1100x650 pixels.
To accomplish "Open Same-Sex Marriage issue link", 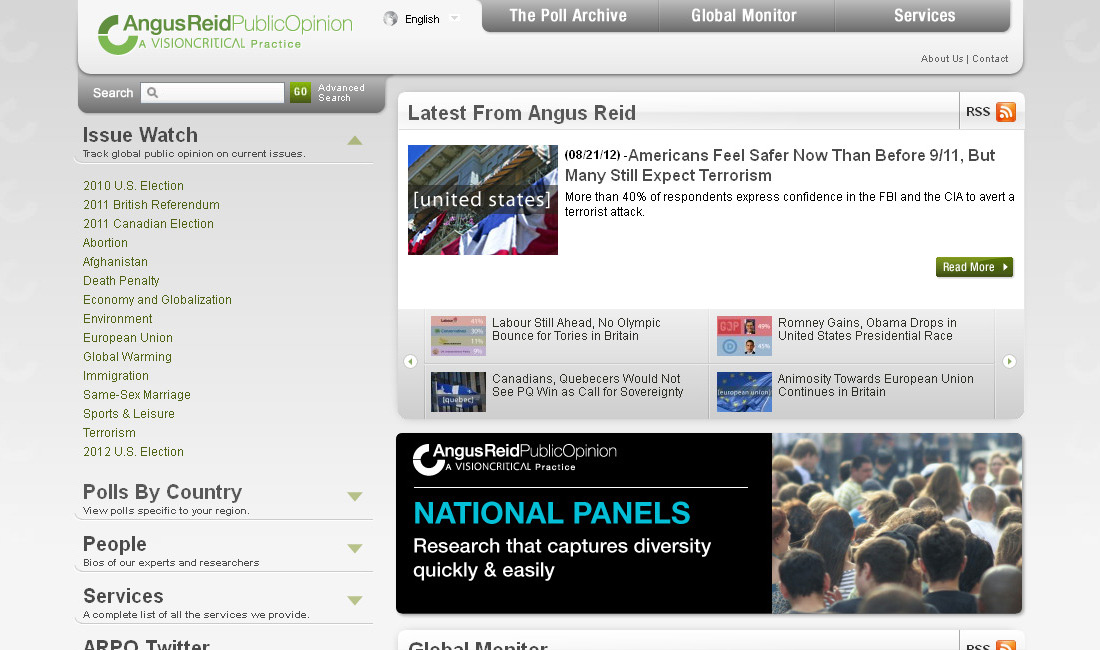I will click(137, 395).
